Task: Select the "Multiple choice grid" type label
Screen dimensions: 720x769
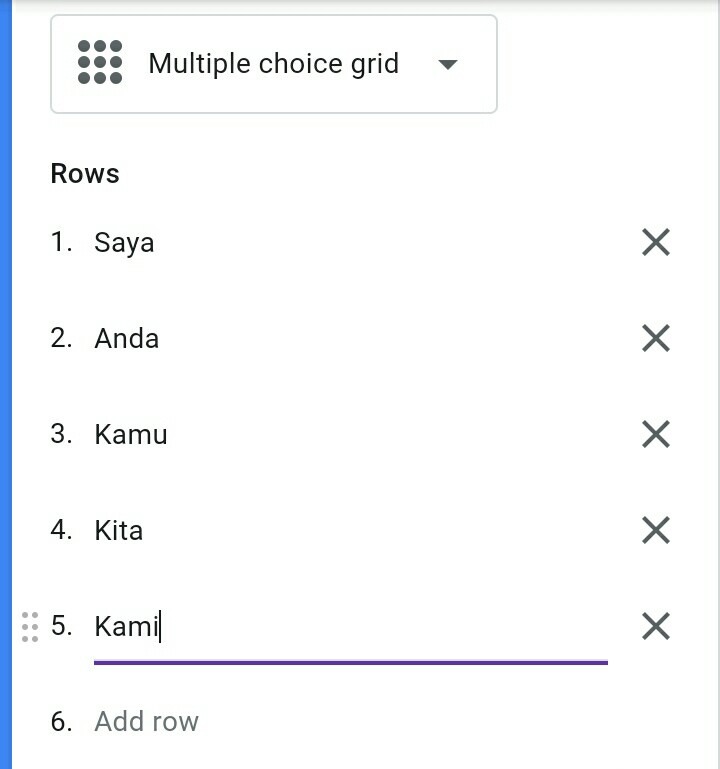Action: point(273,64)
